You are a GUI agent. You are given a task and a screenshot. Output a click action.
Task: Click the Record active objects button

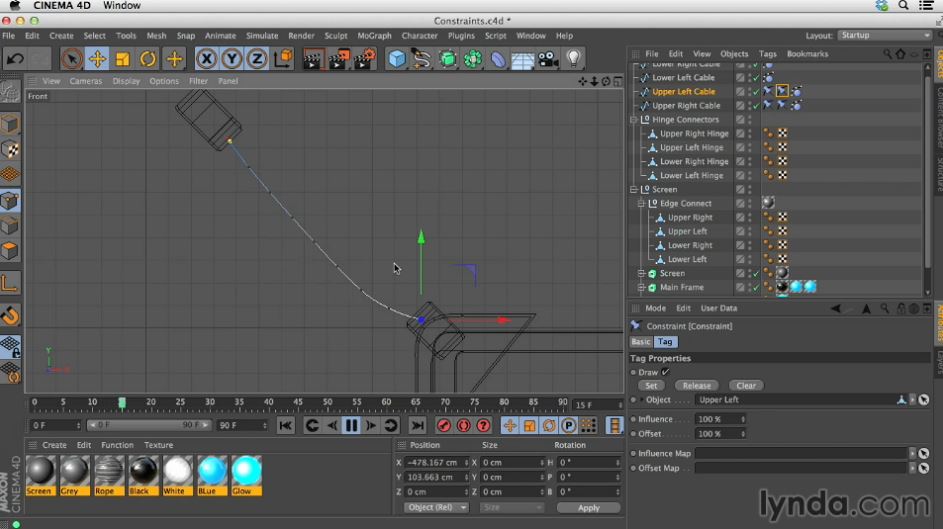click(444, 426)
